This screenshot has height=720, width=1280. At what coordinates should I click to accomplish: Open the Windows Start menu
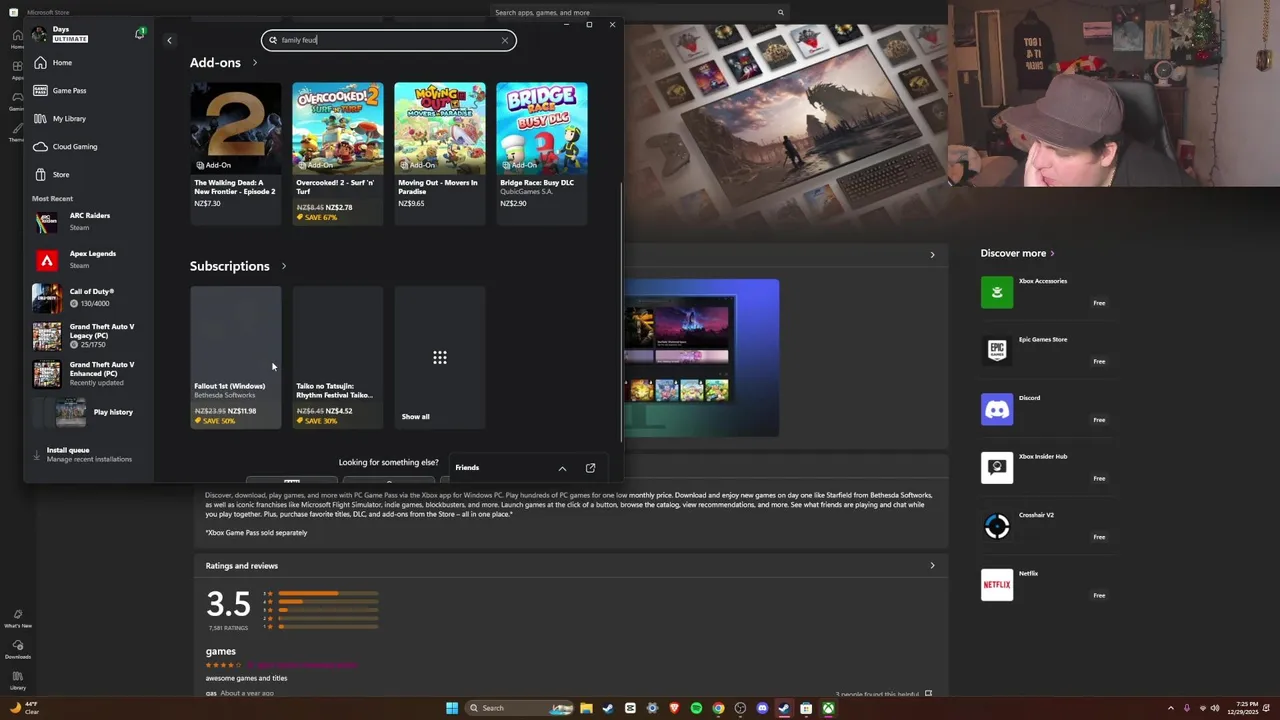(452, 708)
